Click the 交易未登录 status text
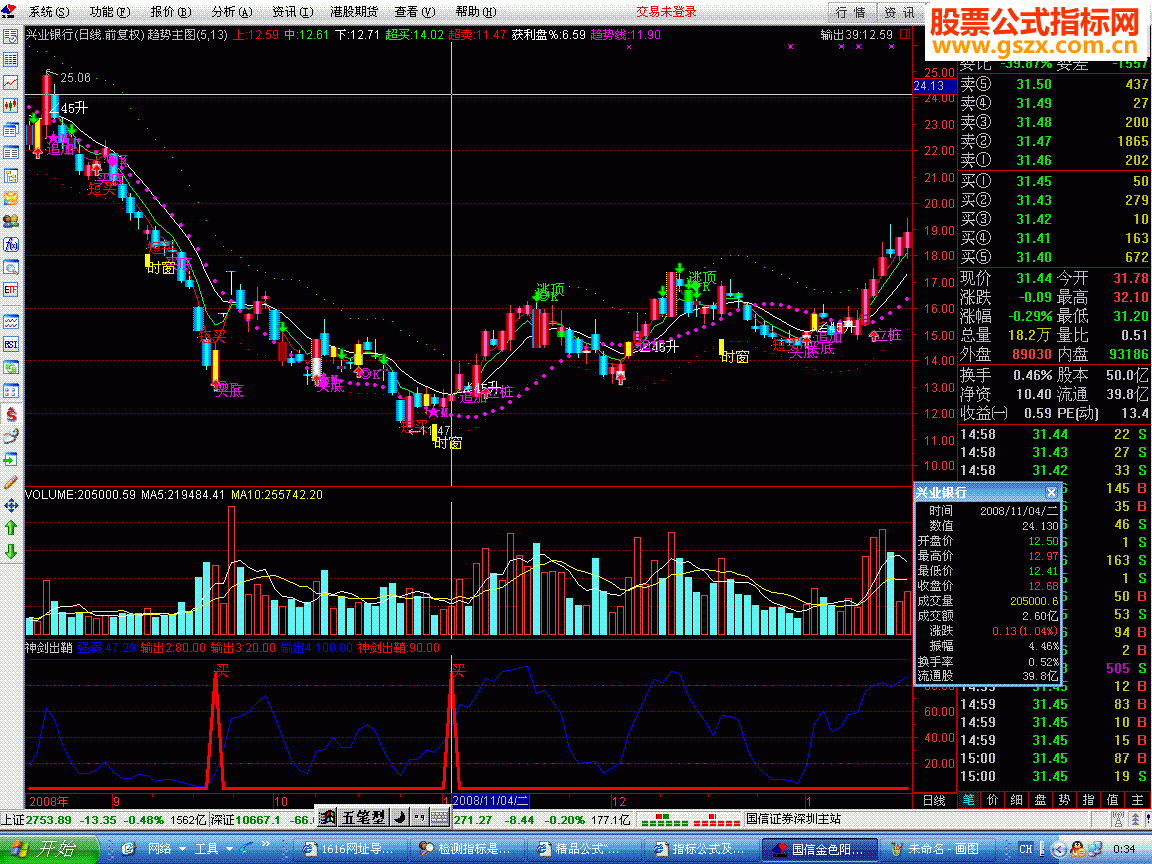The width and height of the screenshot is (1152, 864). (666, 12)
